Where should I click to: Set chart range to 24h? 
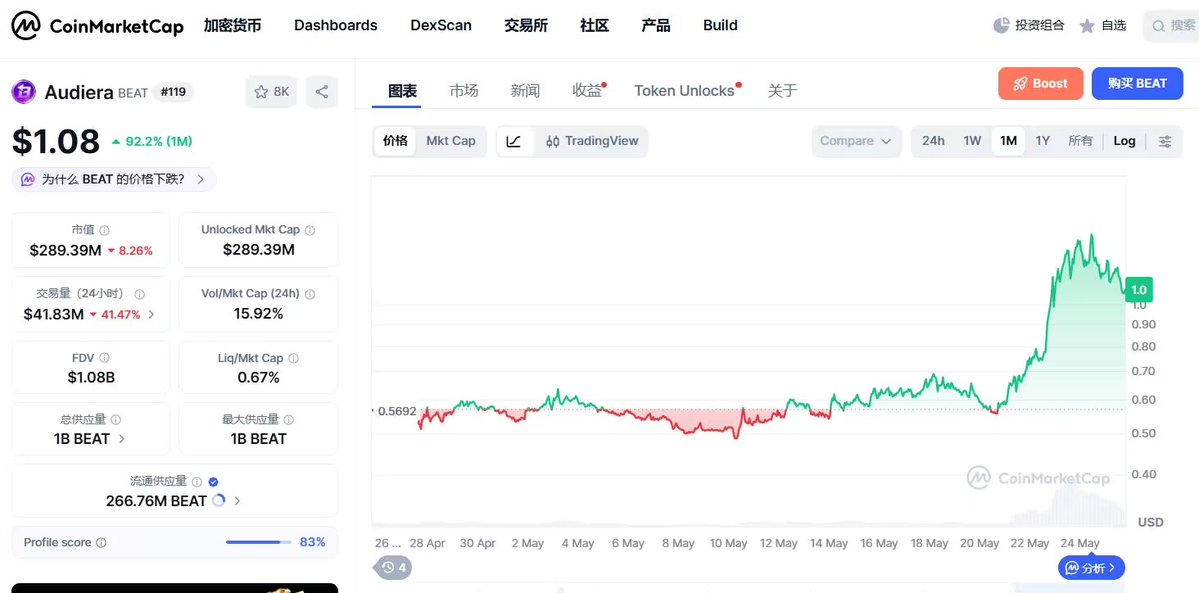click(x=933, y=142)
